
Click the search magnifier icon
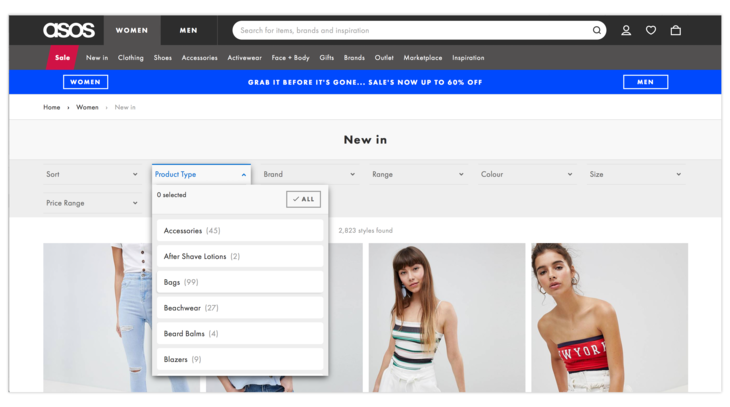pyautogui.click(x=597, y=30)
